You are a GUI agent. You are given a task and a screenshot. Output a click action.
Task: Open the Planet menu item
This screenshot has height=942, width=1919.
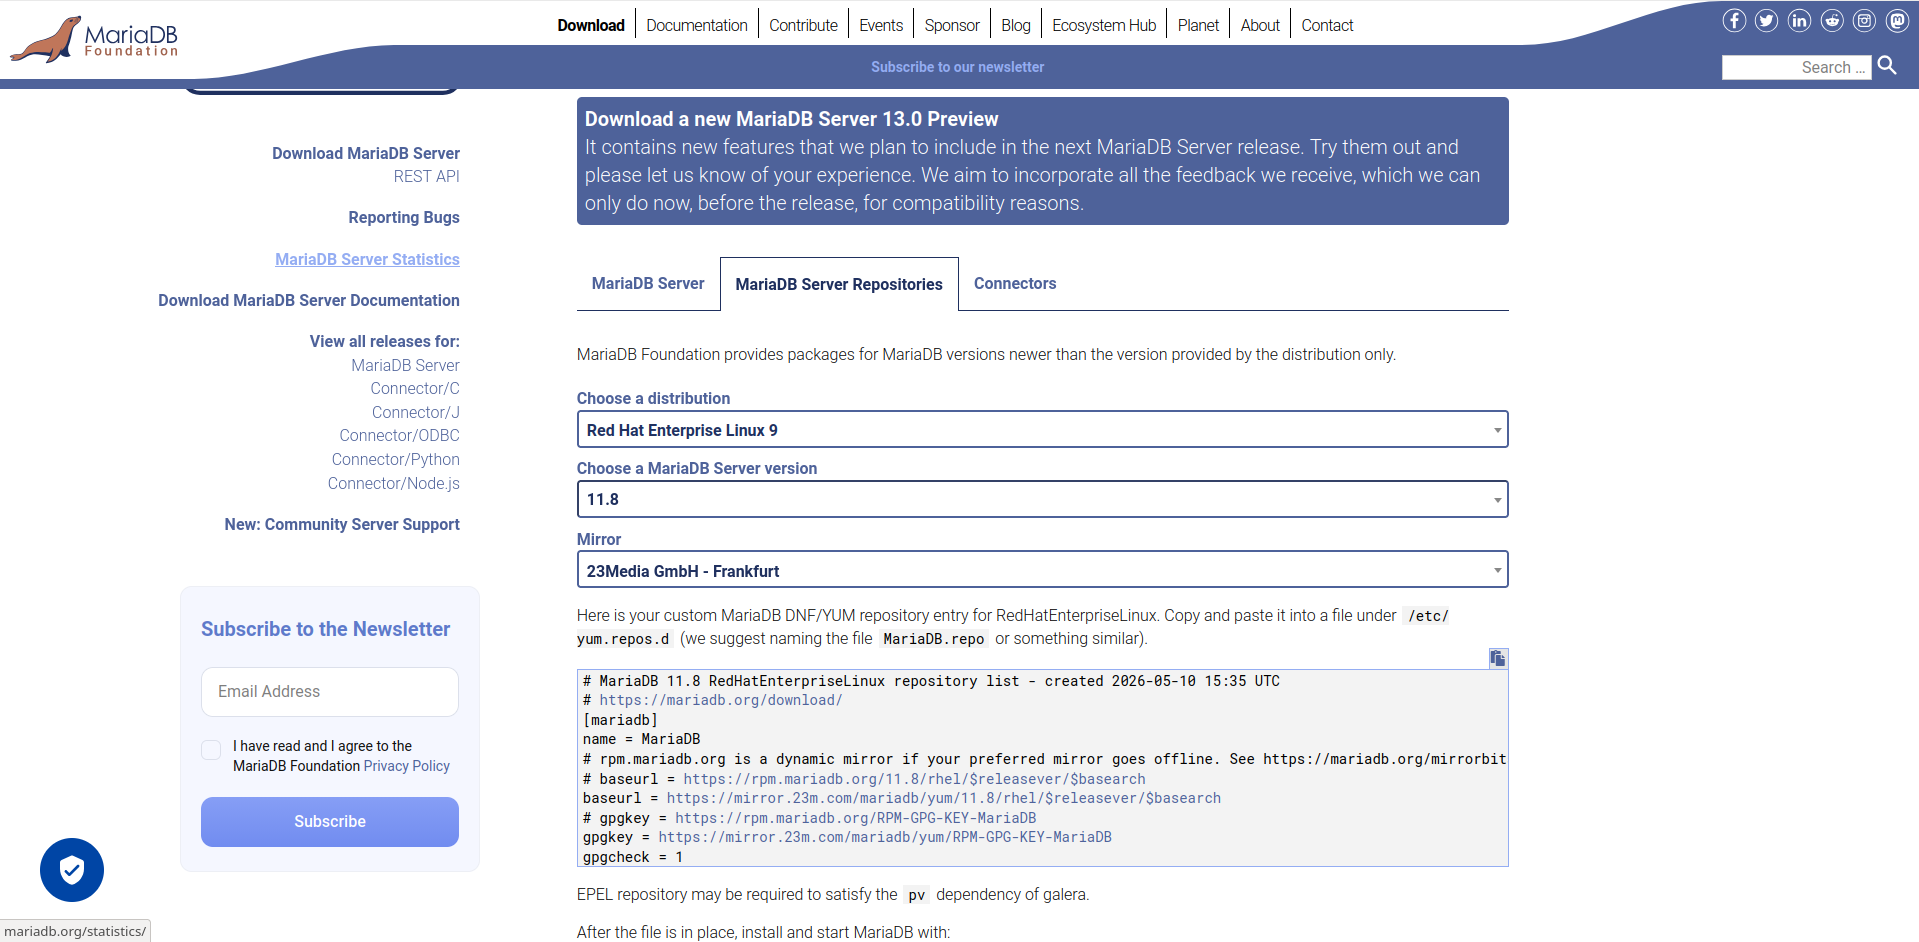click(x=1198, y=25)
